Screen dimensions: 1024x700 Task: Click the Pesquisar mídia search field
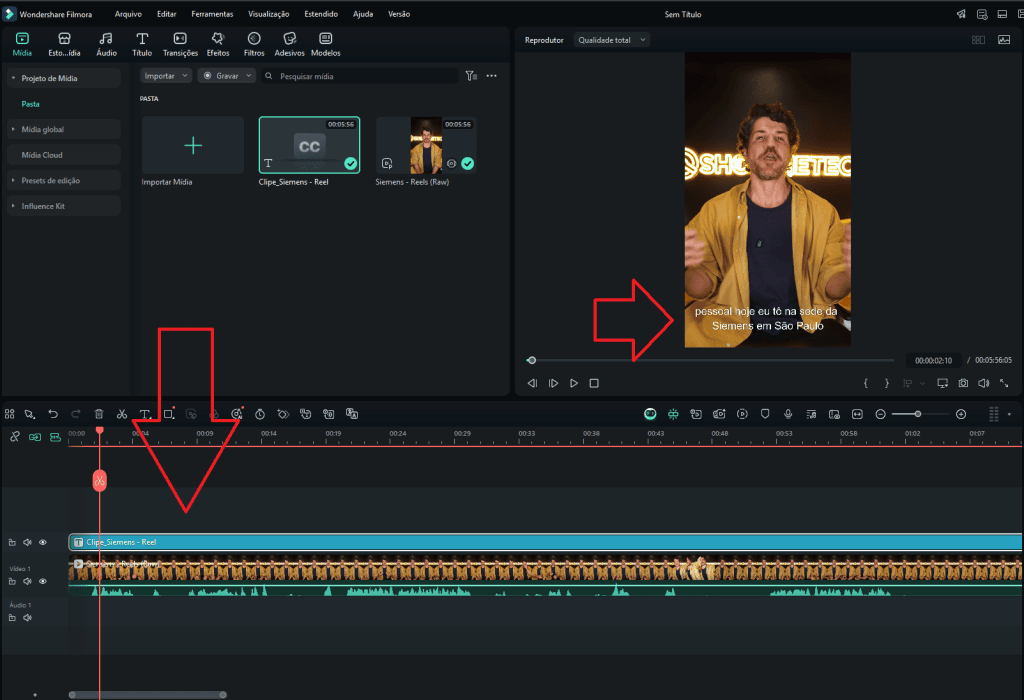360,76
